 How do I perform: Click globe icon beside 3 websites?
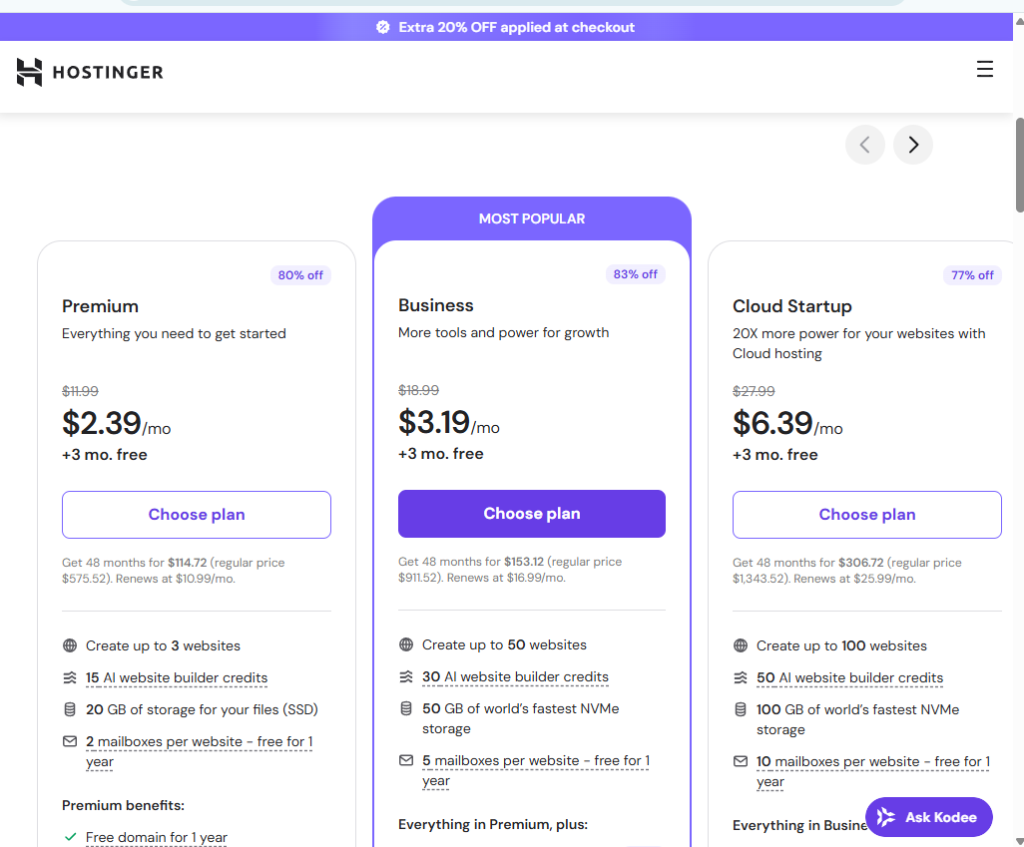[x=70, y=646]
